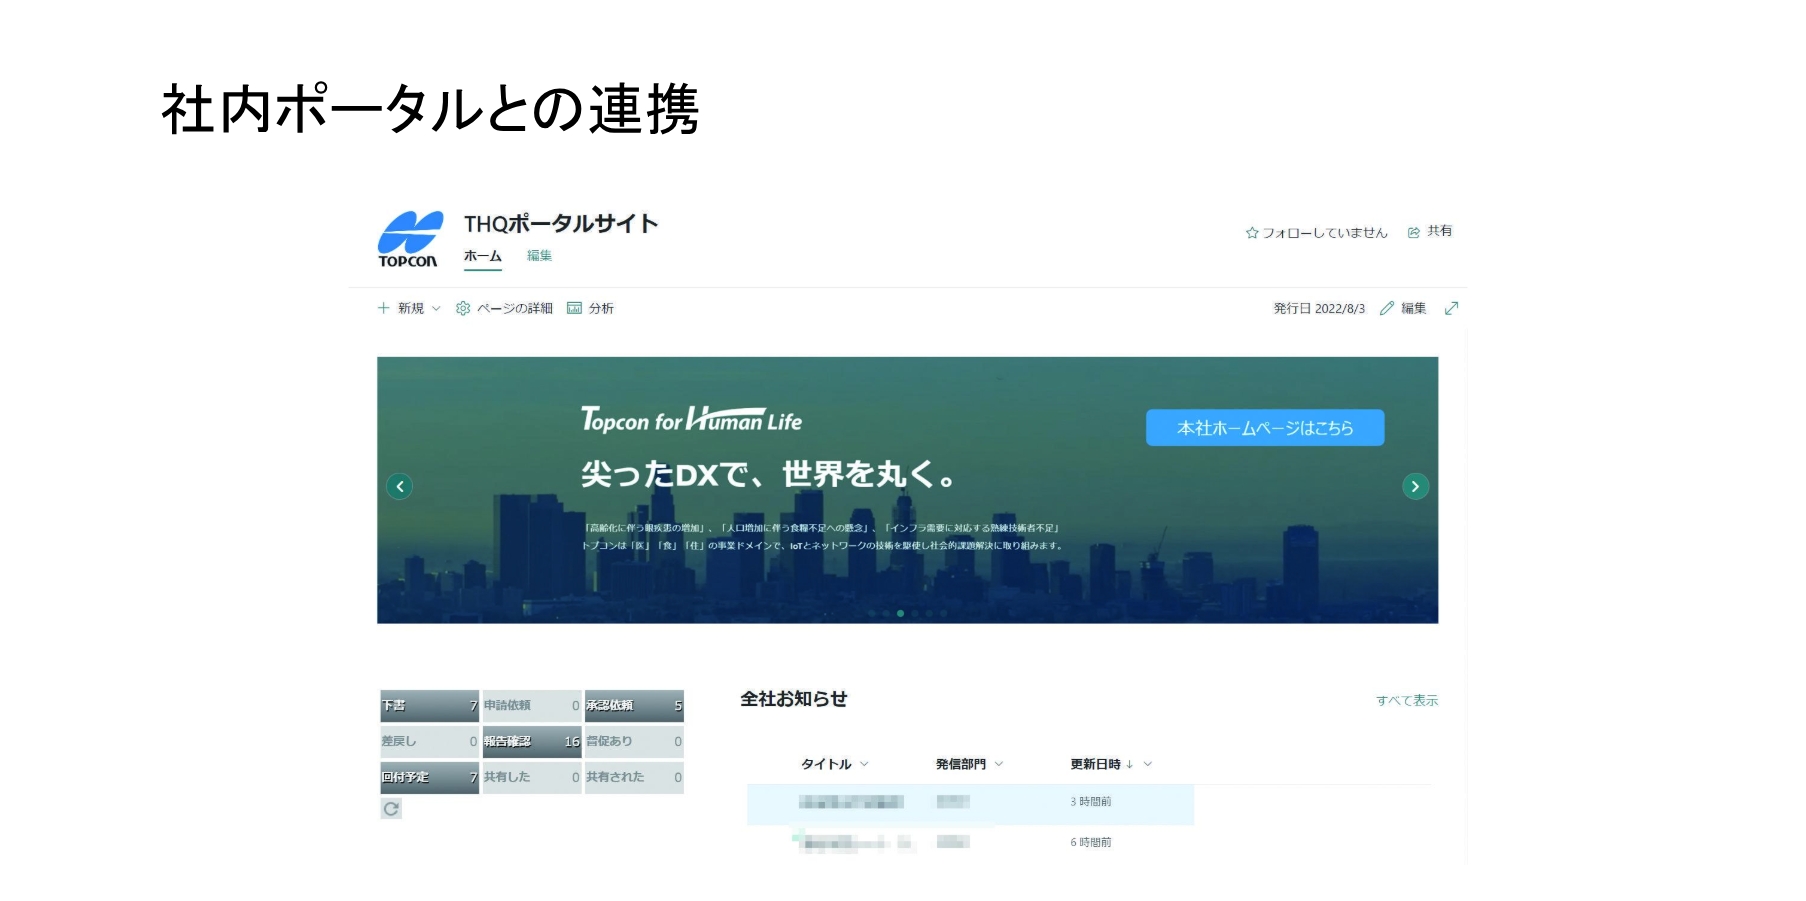Click the THQポータルサイト site title

pos(561,224)
